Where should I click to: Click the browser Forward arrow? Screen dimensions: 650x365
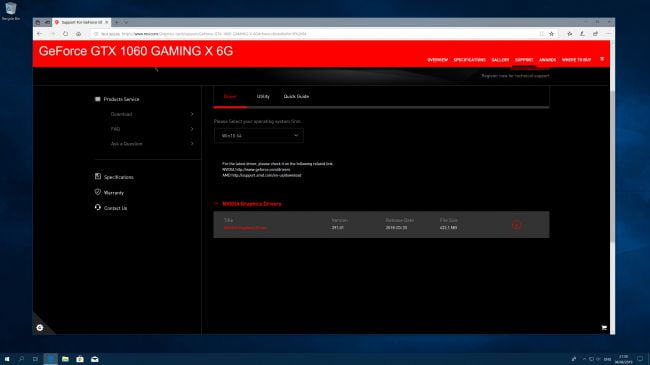(53, 34)
